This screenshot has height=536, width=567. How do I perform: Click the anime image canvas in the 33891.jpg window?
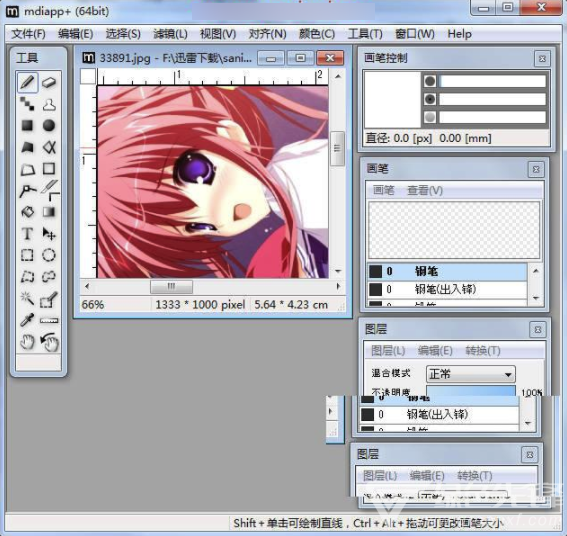(x=213, y=182)
